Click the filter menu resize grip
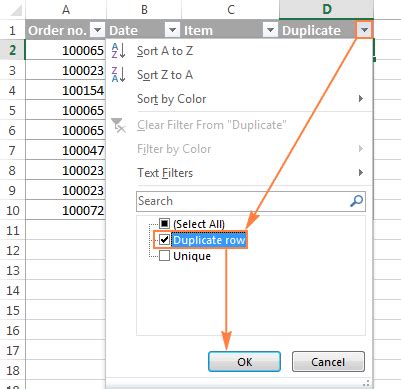The height and width of the screenshot is (389, 401). [367, 382]
